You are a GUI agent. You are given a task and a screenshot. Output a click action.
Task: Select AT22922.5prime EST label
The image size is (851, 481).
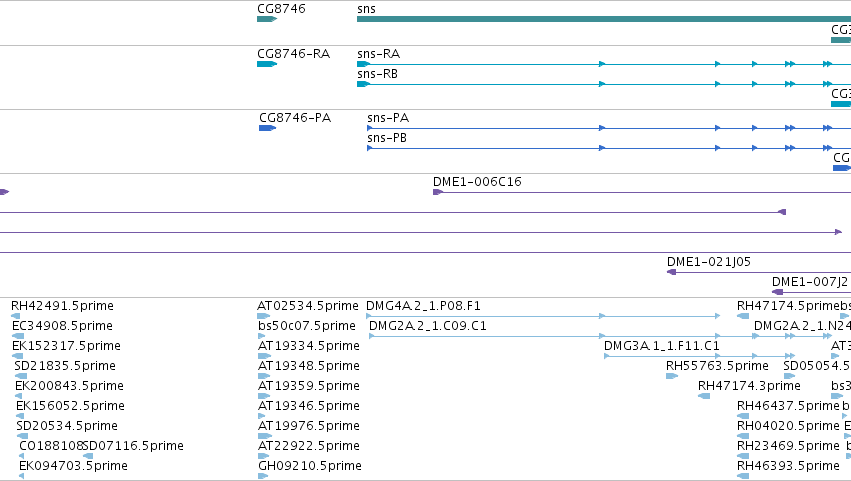click(309, 446)
